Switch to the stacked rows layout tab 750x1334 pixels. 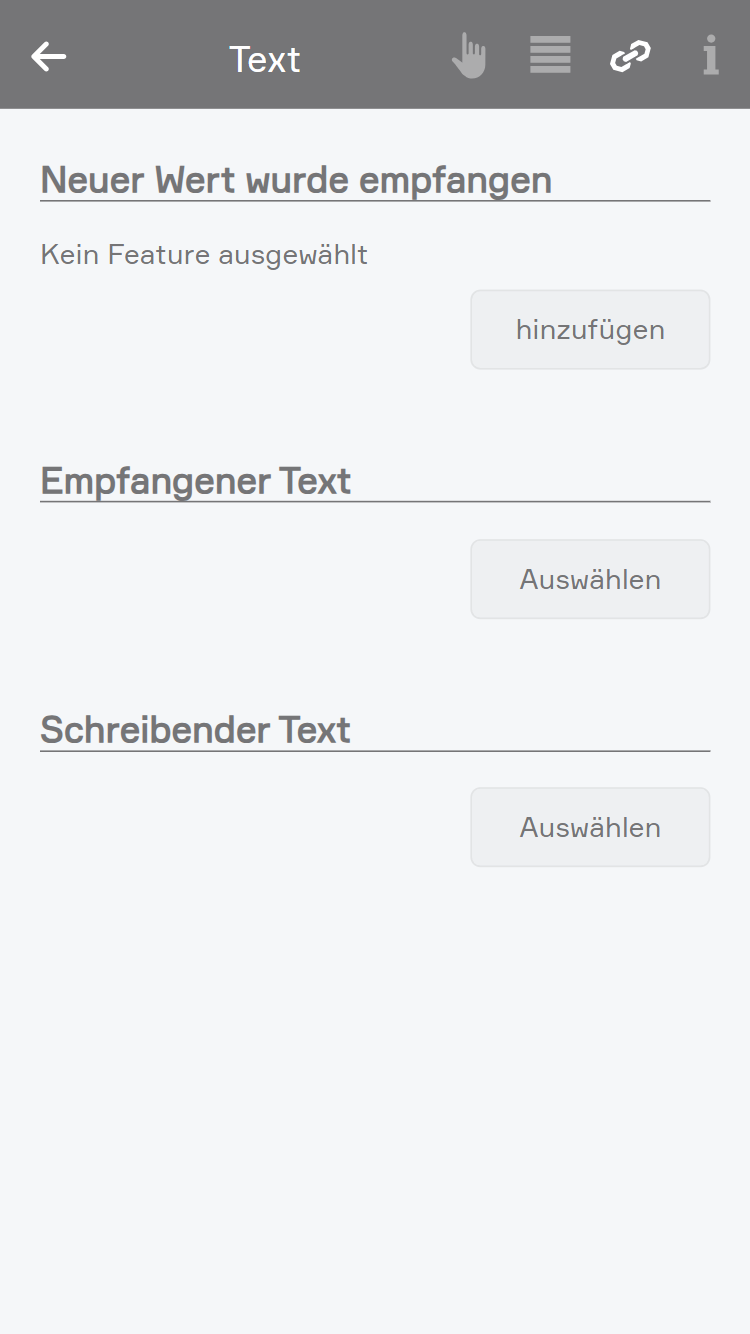[x=550, y=55]
